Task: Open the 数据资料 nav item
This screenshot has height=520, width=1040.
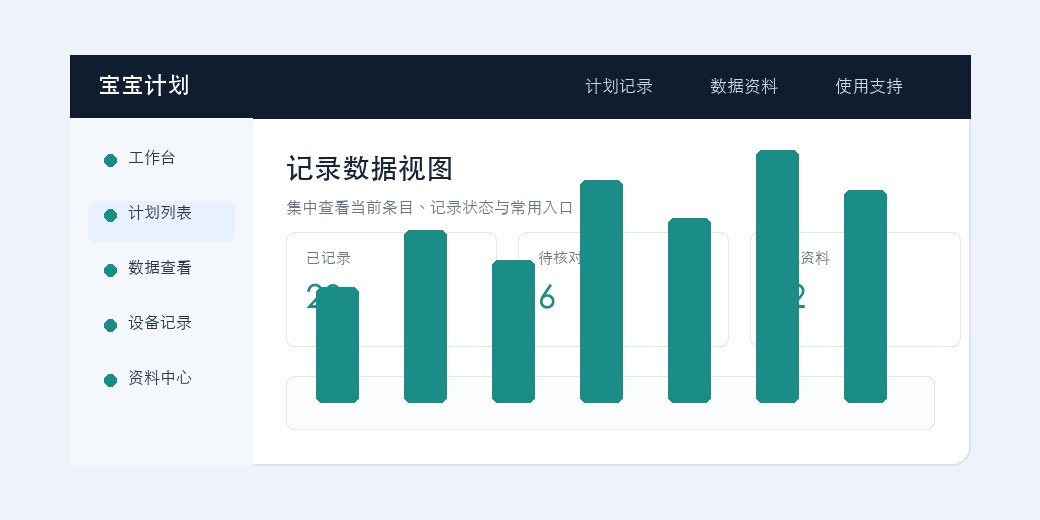Action: pyautogui.click(x=744, y=86)
